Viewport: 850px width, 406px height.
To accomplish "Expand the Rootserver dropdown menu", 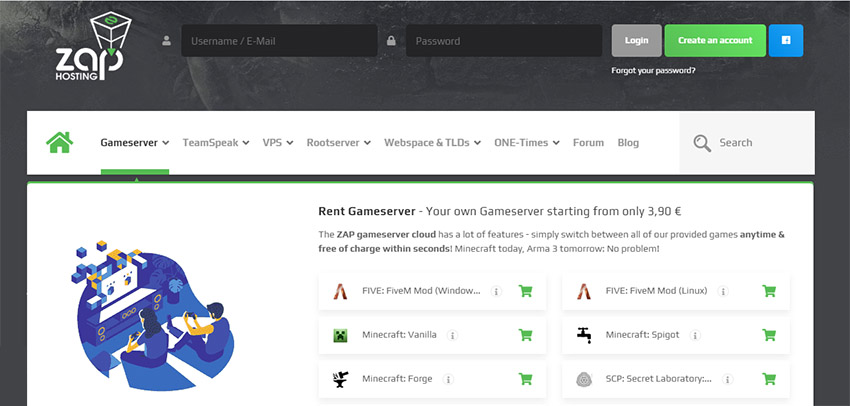I will pos(339,143).
